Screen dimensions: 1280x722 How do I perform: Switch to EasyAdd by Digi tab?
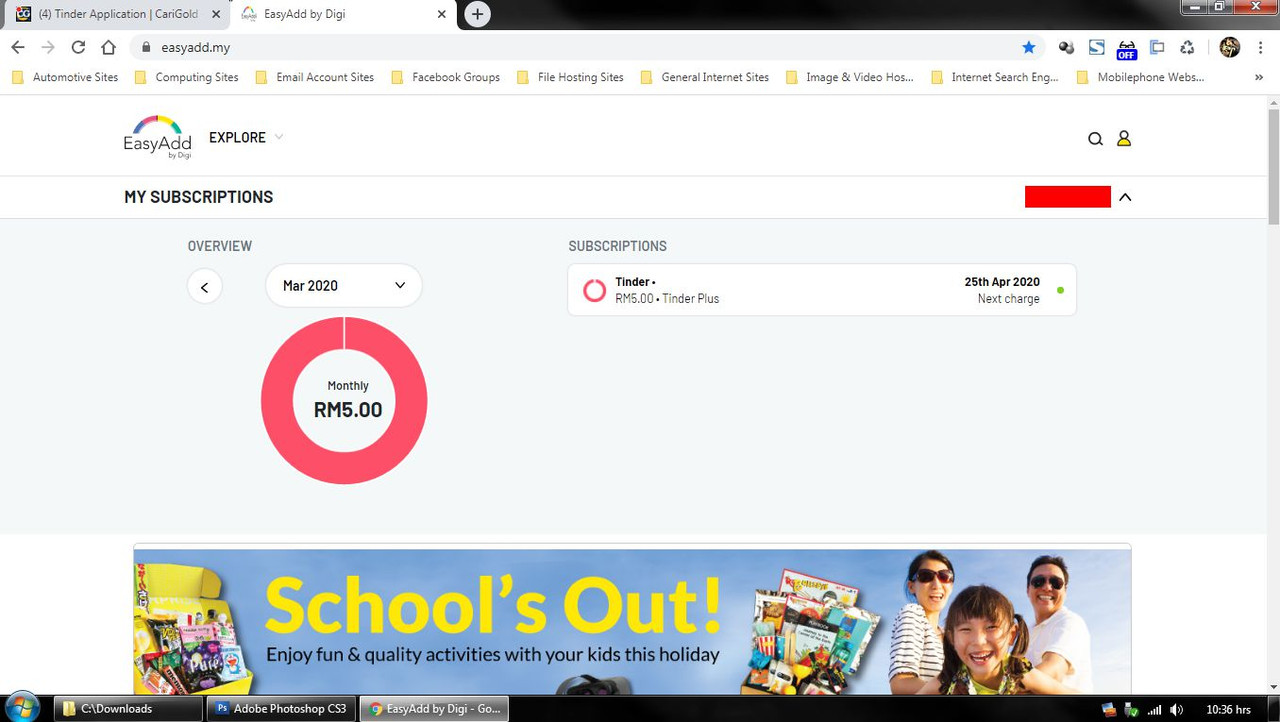[x=343, y=14]
